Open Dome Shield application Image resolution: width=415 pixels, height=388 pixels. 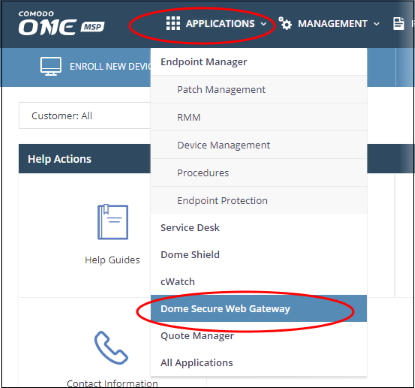pos(259,255)
